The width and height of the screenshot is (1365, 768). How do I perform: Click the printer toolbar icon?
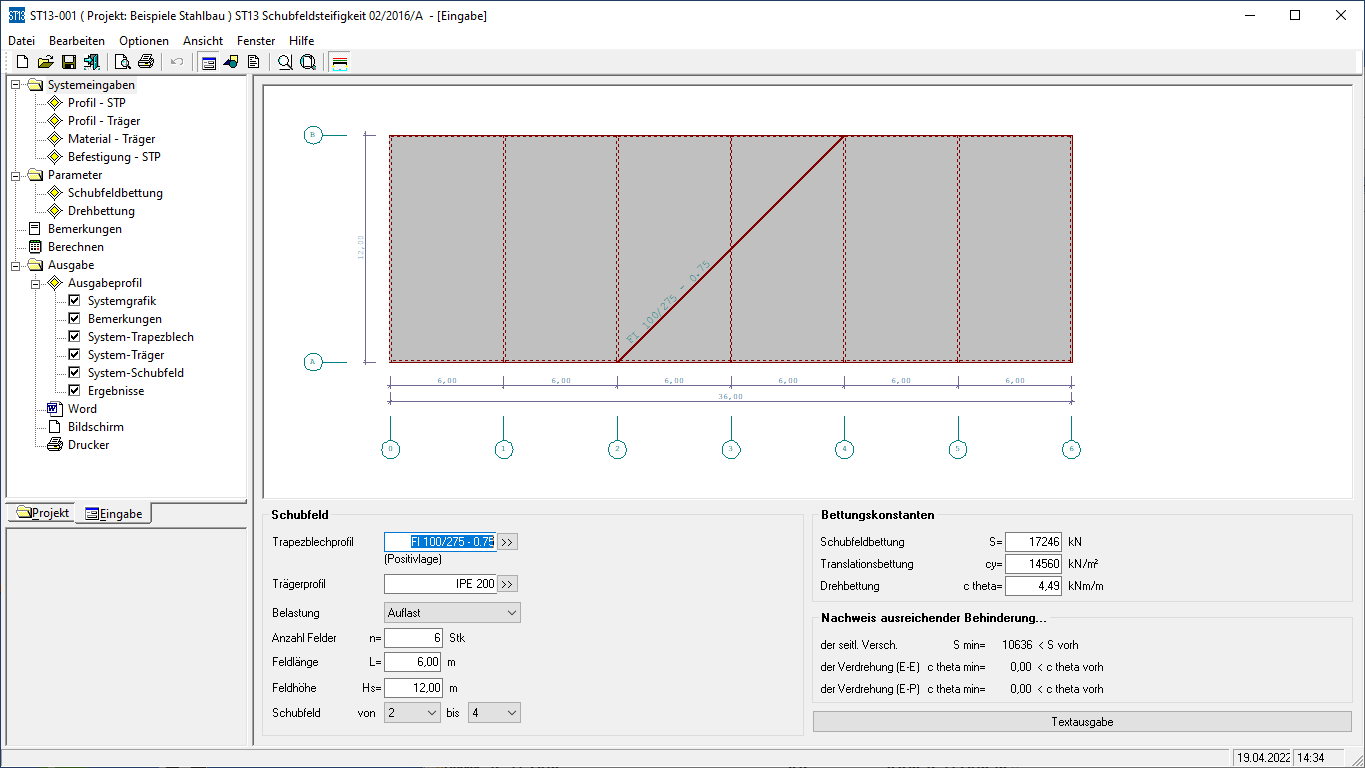146,62
